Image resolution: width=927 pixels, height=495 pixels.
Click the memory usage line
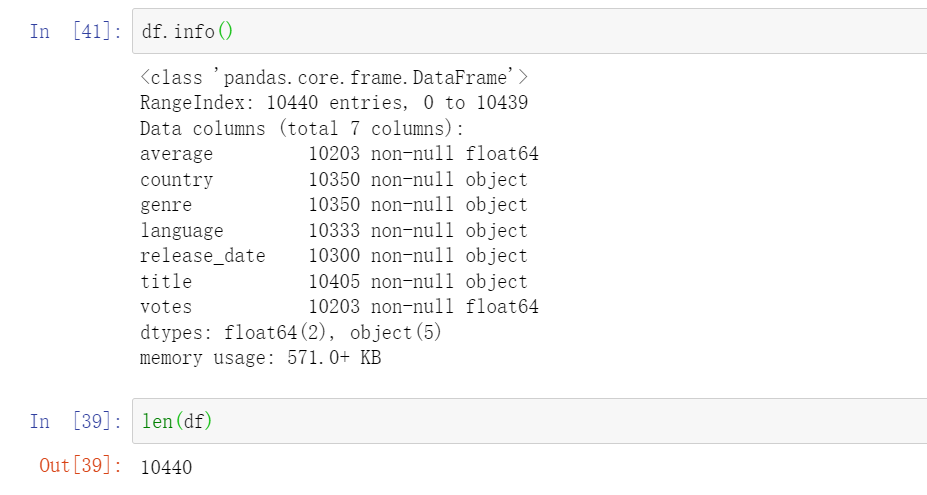(x=260, y=358)
